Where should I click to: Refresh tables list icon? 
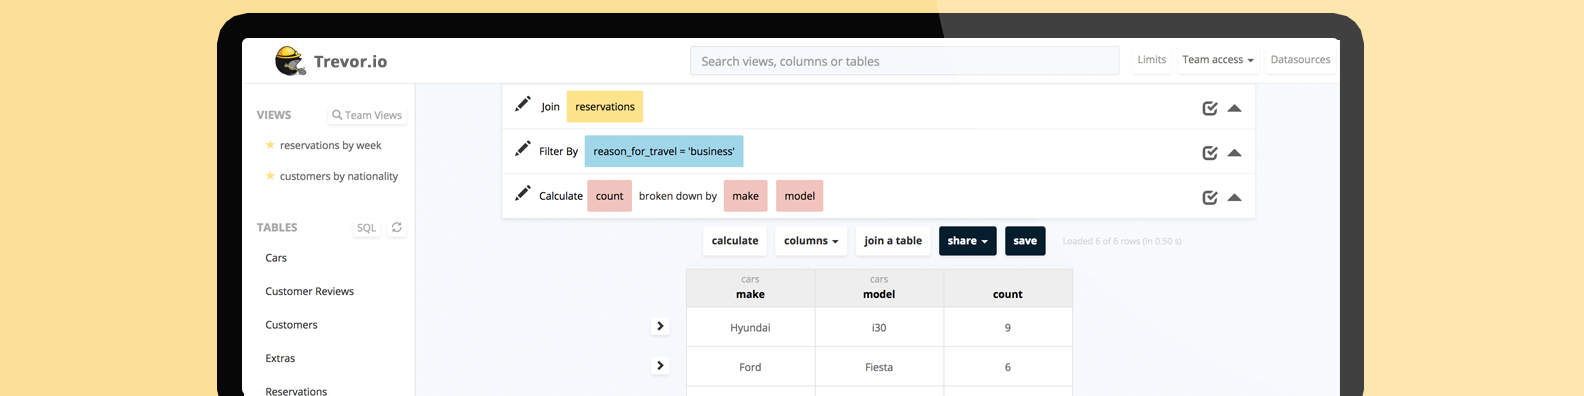(x=397, y=227)
